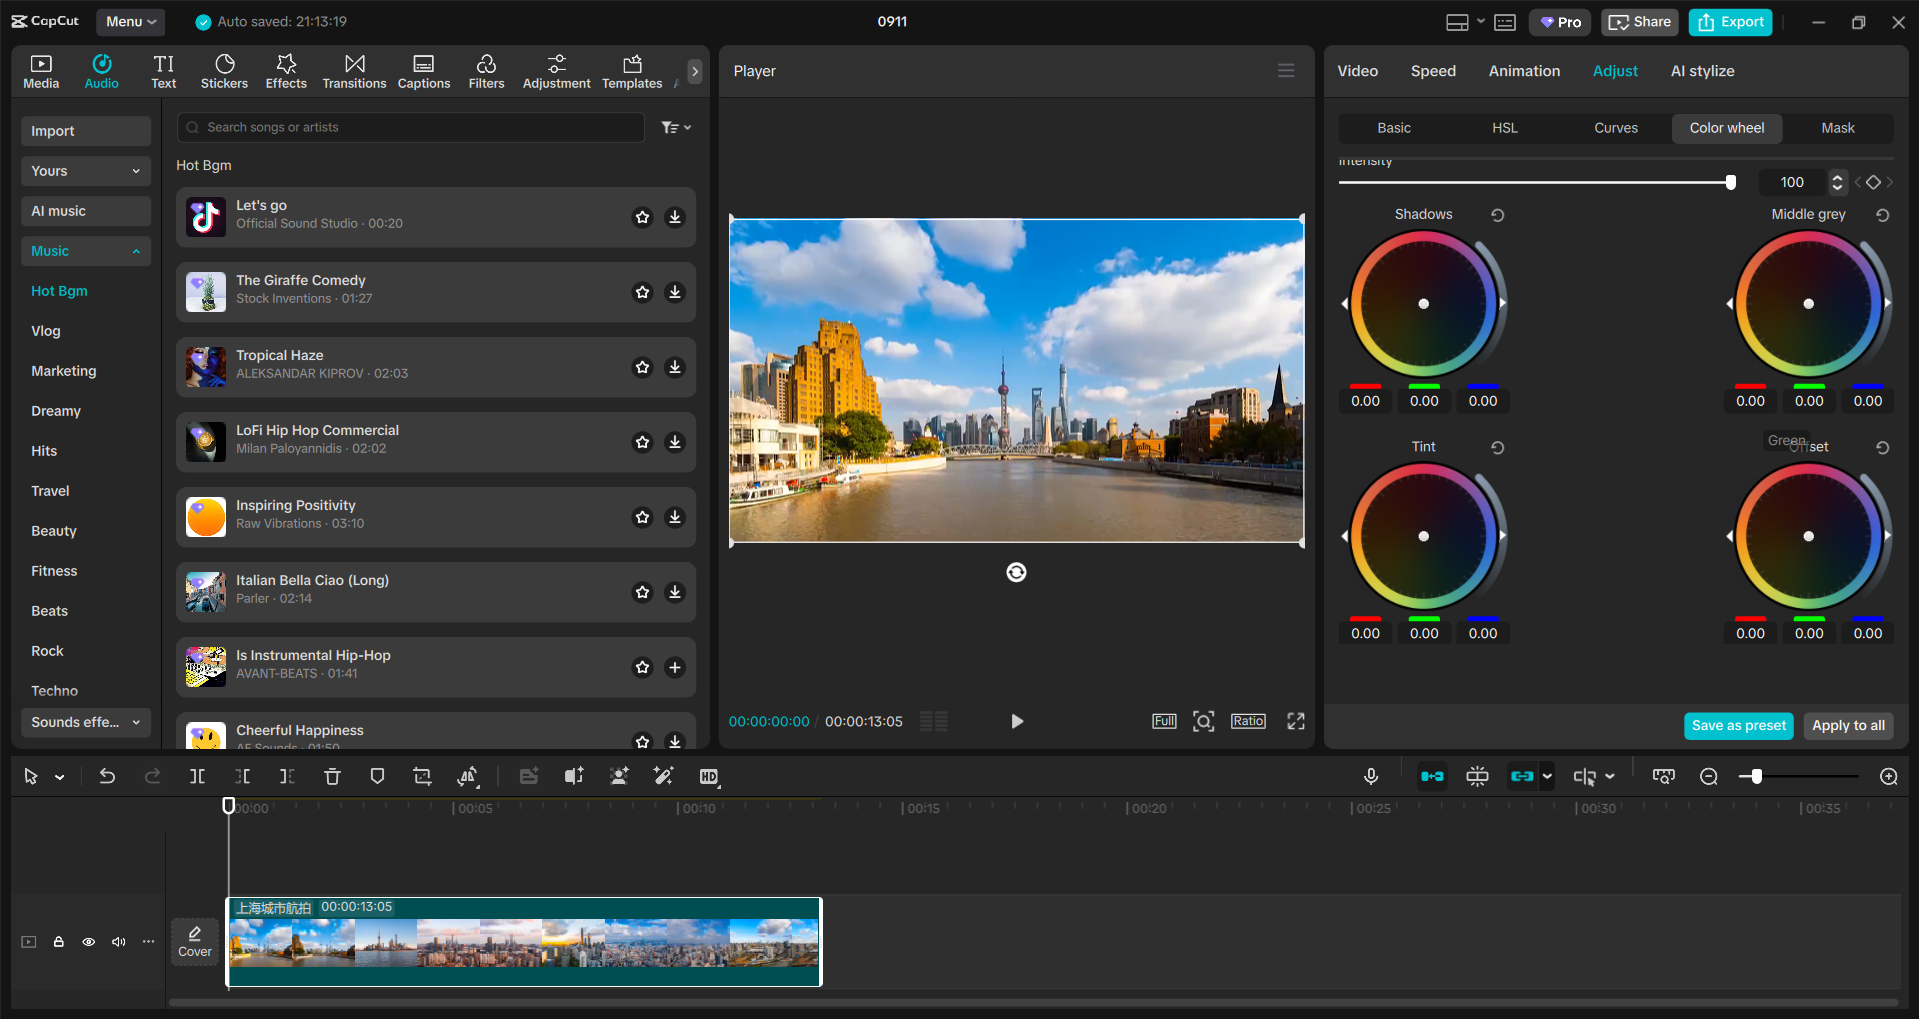1919x1019 pixels.
Task: Mute the video track
Action: click(x=119, y=941)
